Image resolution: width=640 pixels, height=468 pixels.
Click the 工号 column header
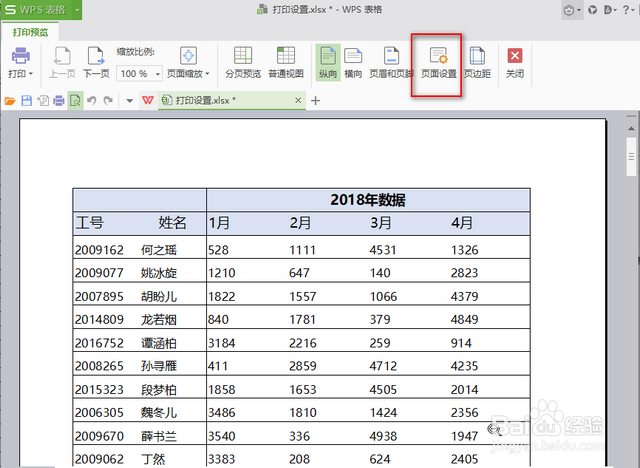[90, 223]
